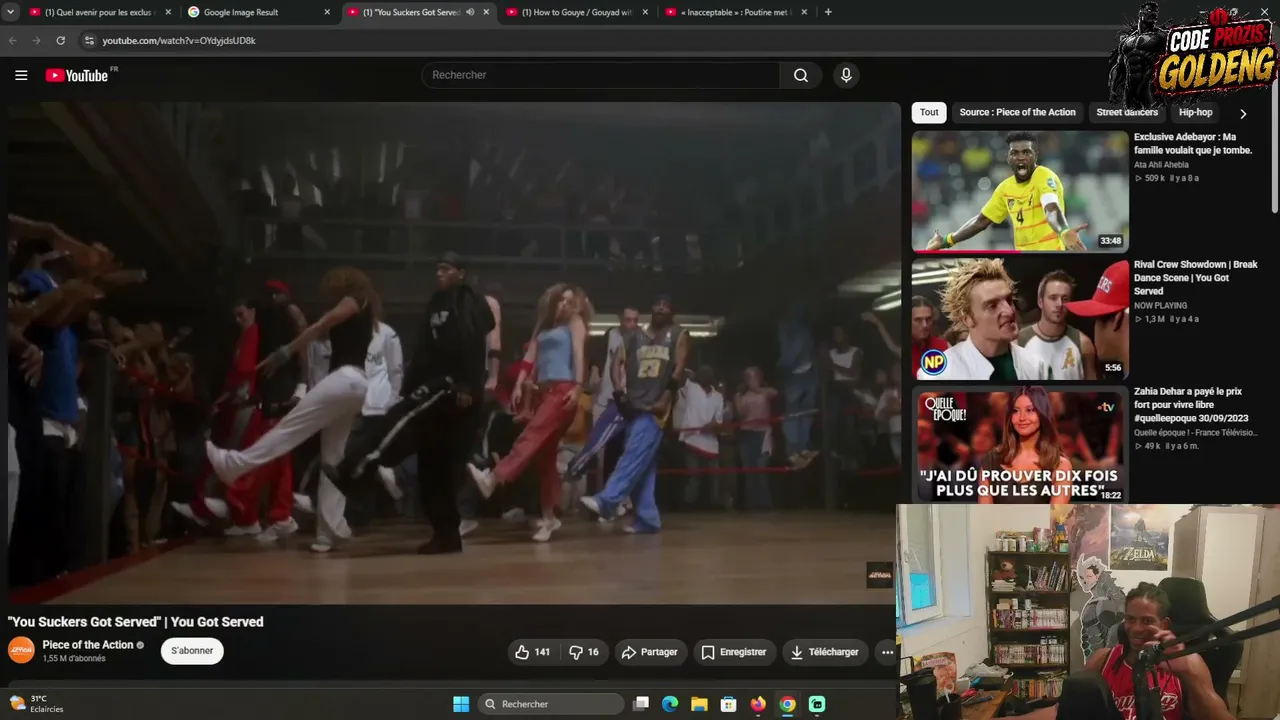This screenshot has height=720, width=1280.
Task: Go back with the browser back arrow
Action: click(13, 40)
